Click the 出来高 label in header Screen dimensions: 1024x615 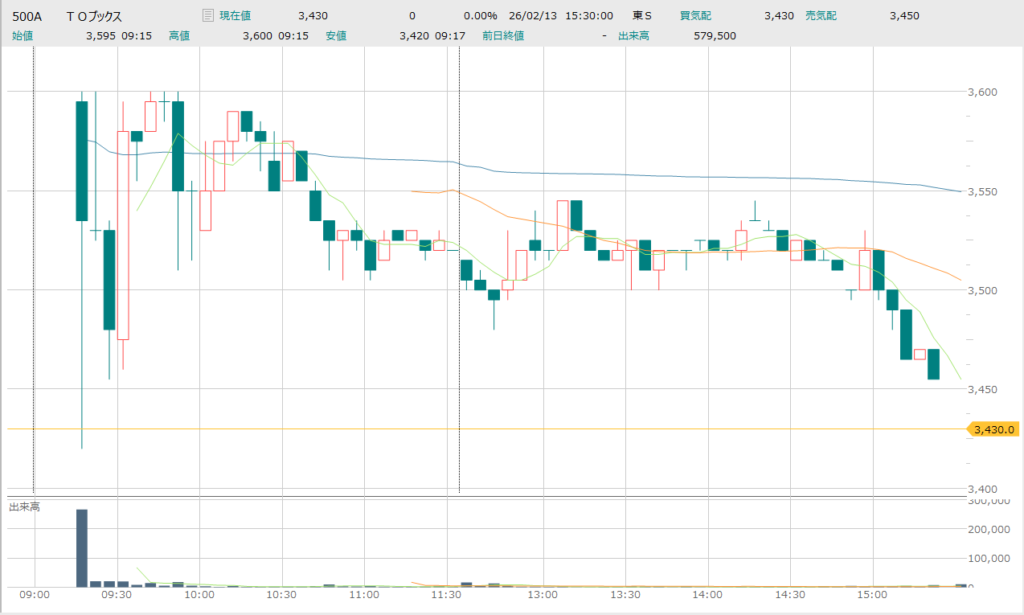click(x=631, y=35)
